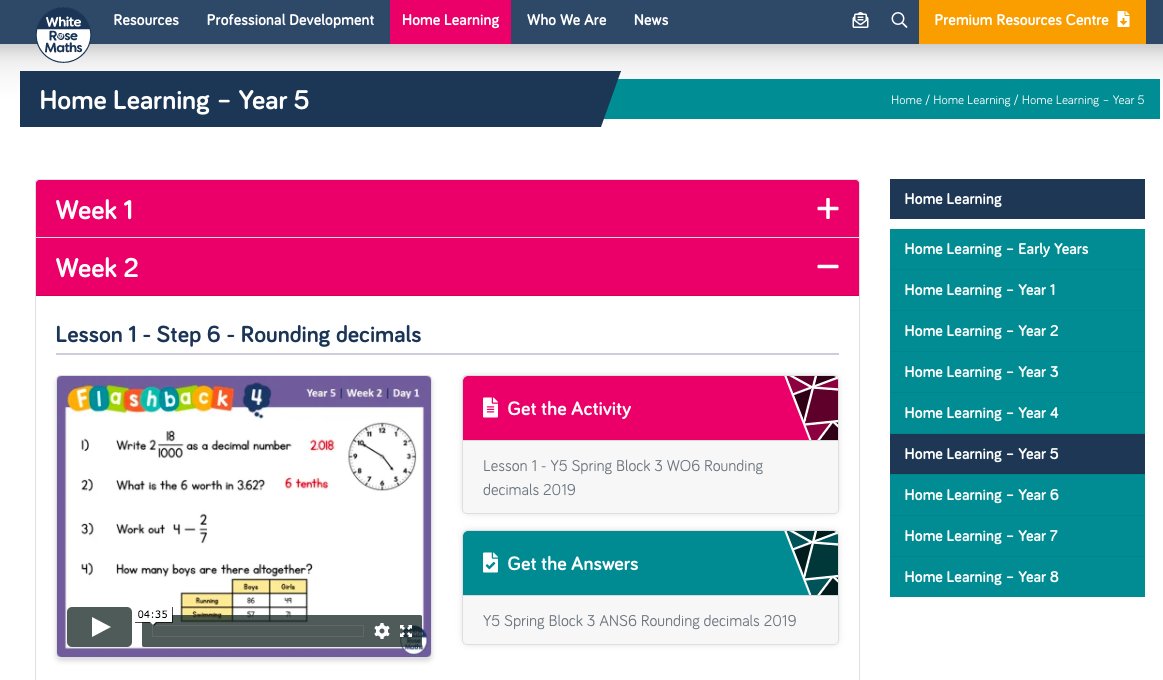1163x680 pixels.
Task: Click the Get the Activity button
Action: [650, 408]
